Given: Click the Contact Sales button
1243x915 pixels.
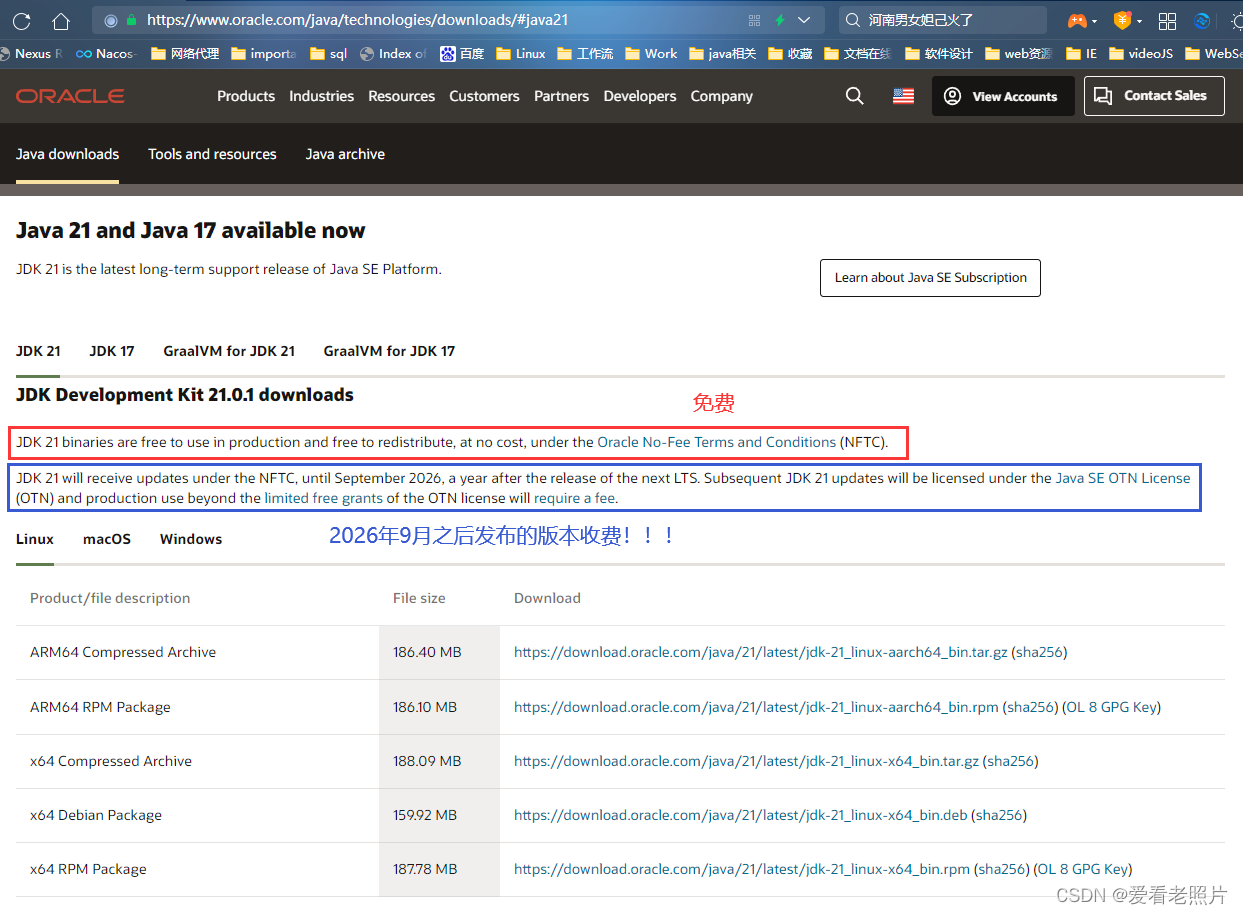Looking at the screenshot, I should coord(1154,96).
